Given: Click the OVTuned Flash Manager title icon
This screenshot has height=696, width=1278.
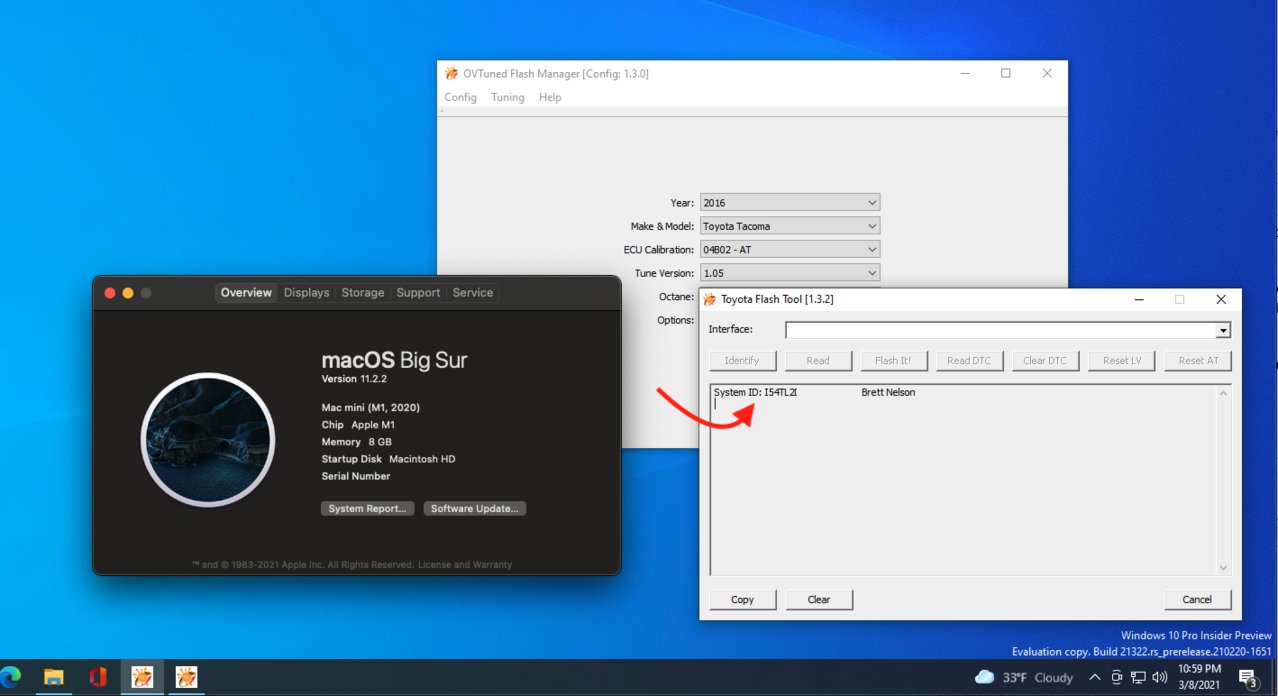Looking at the screenshot, I should tap(450, 74).
